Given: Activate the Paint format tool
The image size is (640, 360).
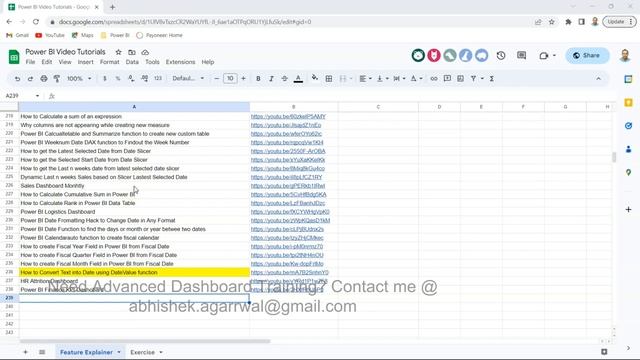Looking at the screenshot, I should click(x=57, y=78).
